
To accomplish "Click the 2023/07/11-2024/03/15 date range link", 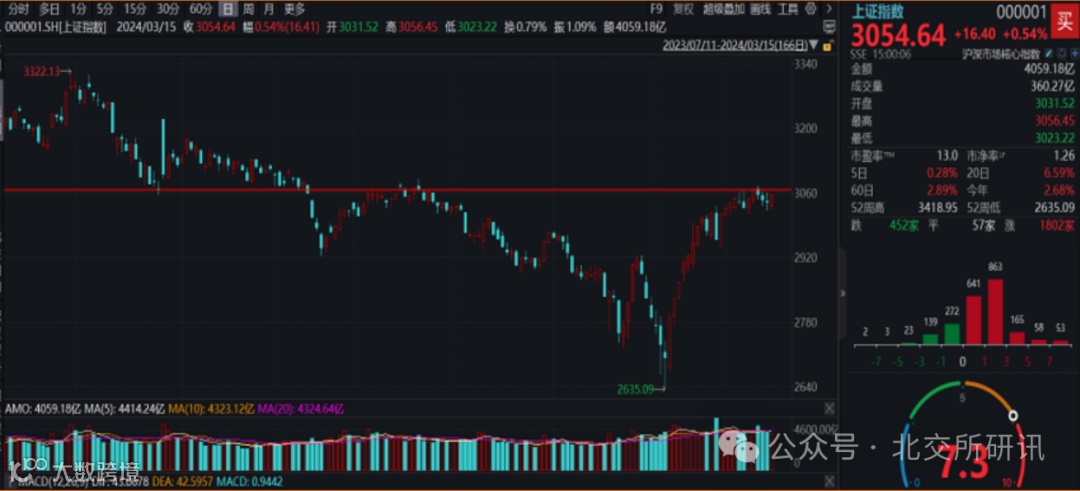I will (x=734, y=45).
